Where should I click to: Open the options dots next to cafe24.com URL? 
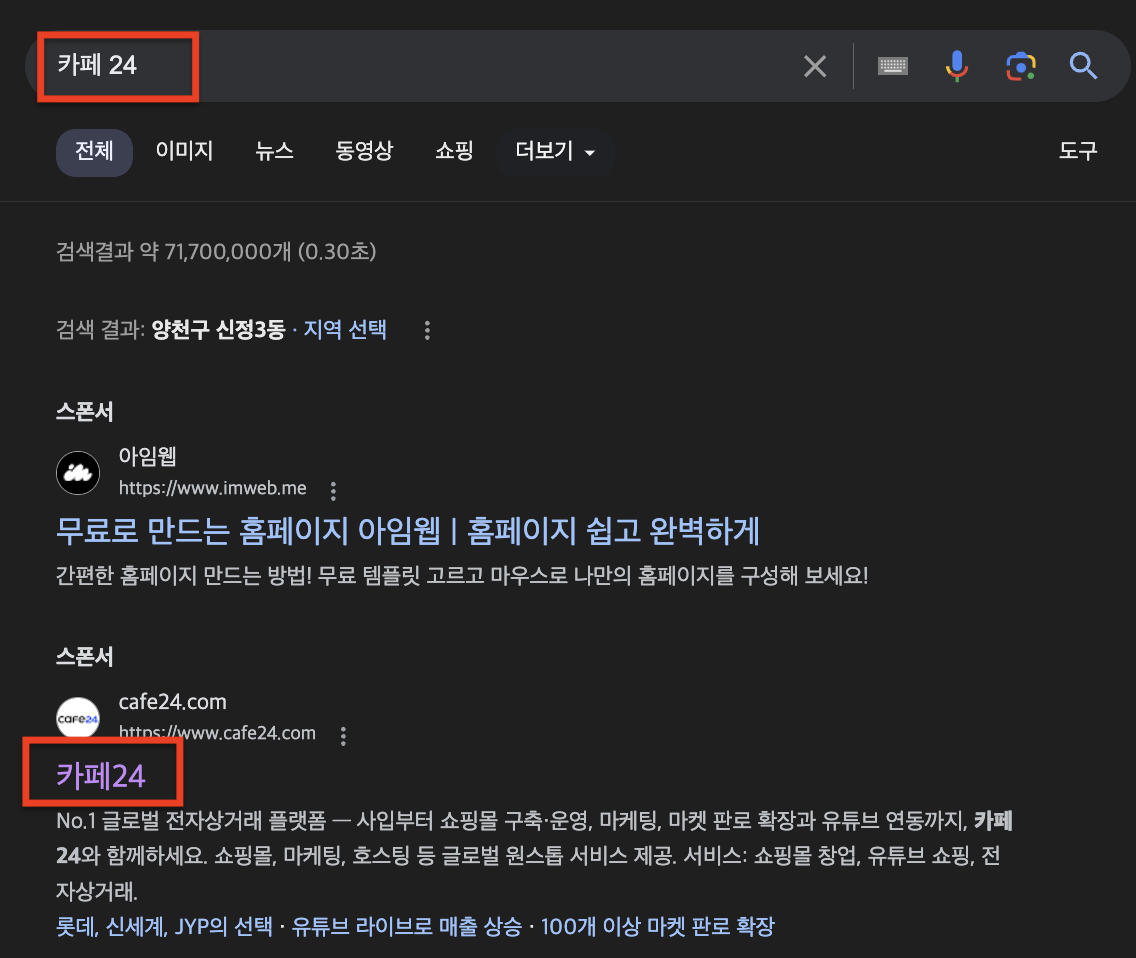coord(343,736)
